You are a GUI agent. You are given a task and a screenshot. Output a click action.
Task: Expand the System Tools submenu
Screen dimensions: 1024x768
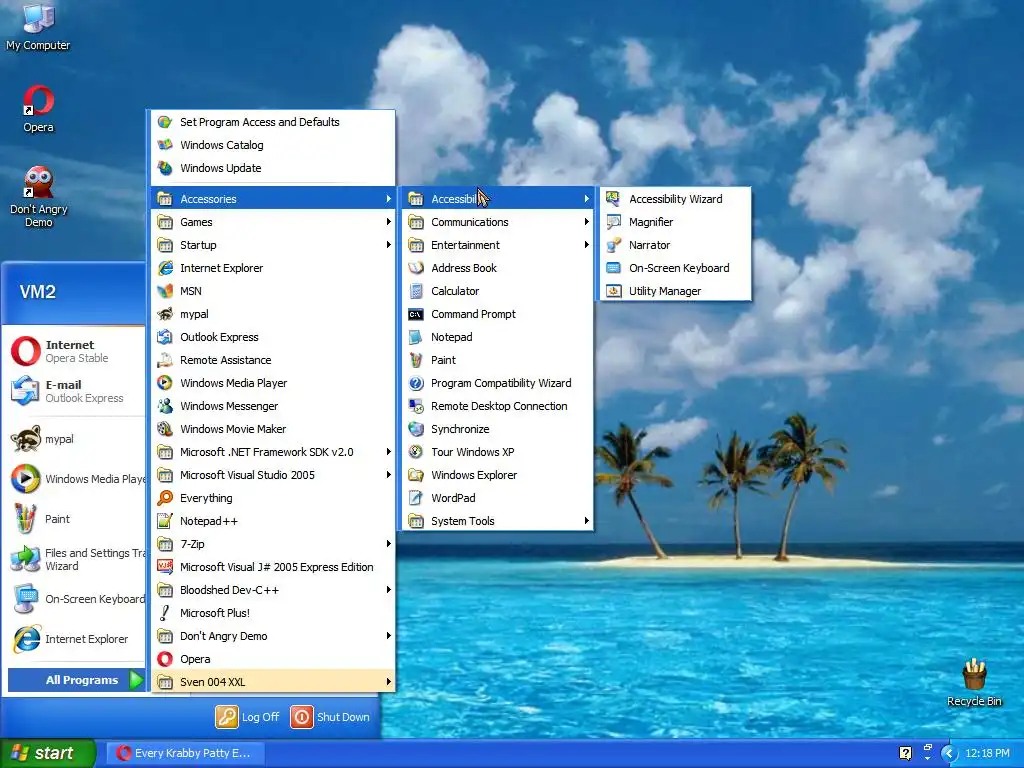click(x=498, y=521)
